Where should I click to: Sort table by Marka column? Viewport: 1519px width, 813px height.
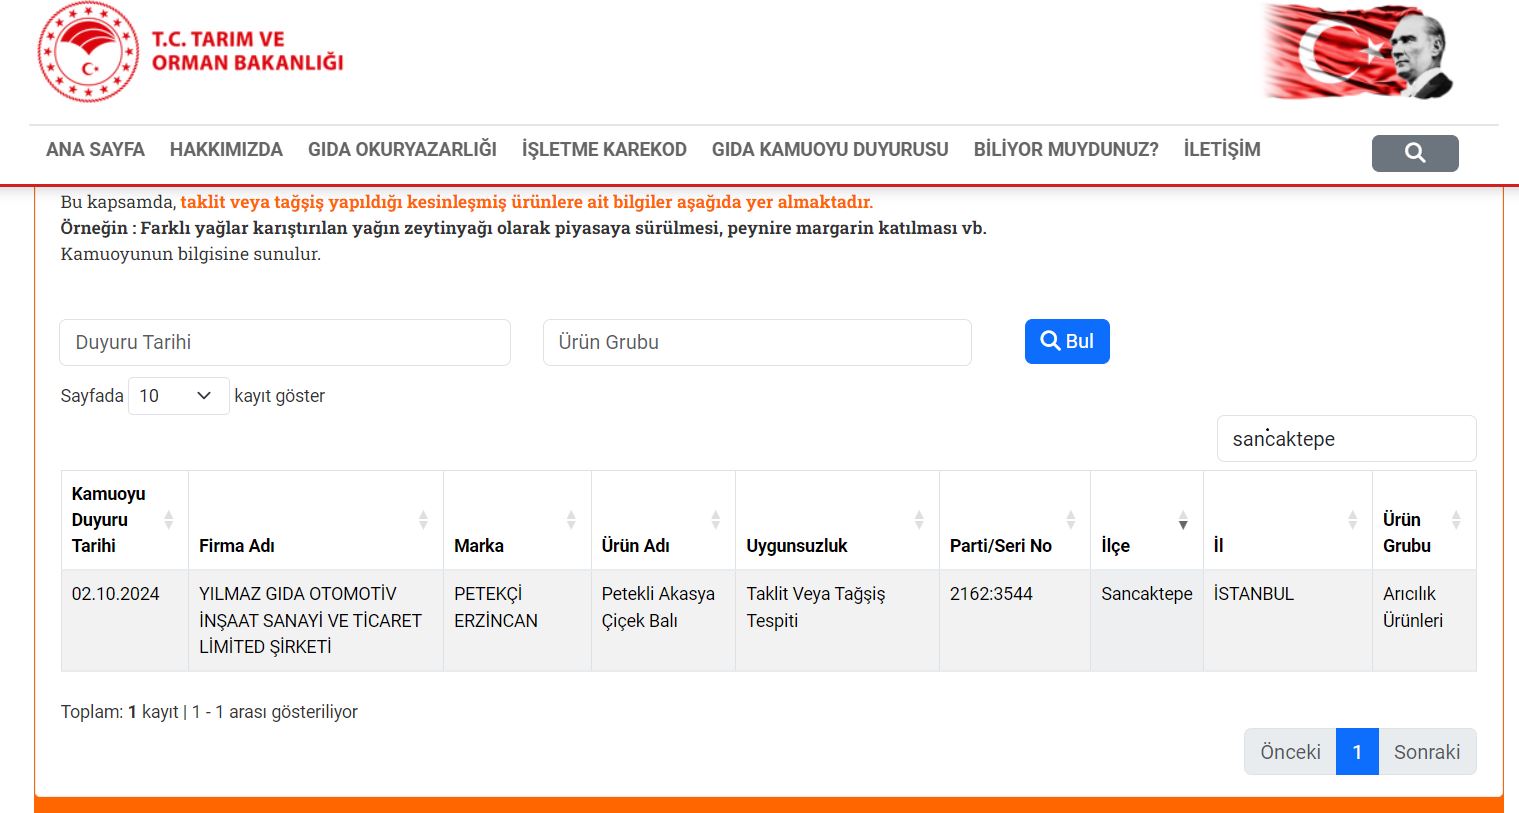pyautogui.click(x=516, y=520)
